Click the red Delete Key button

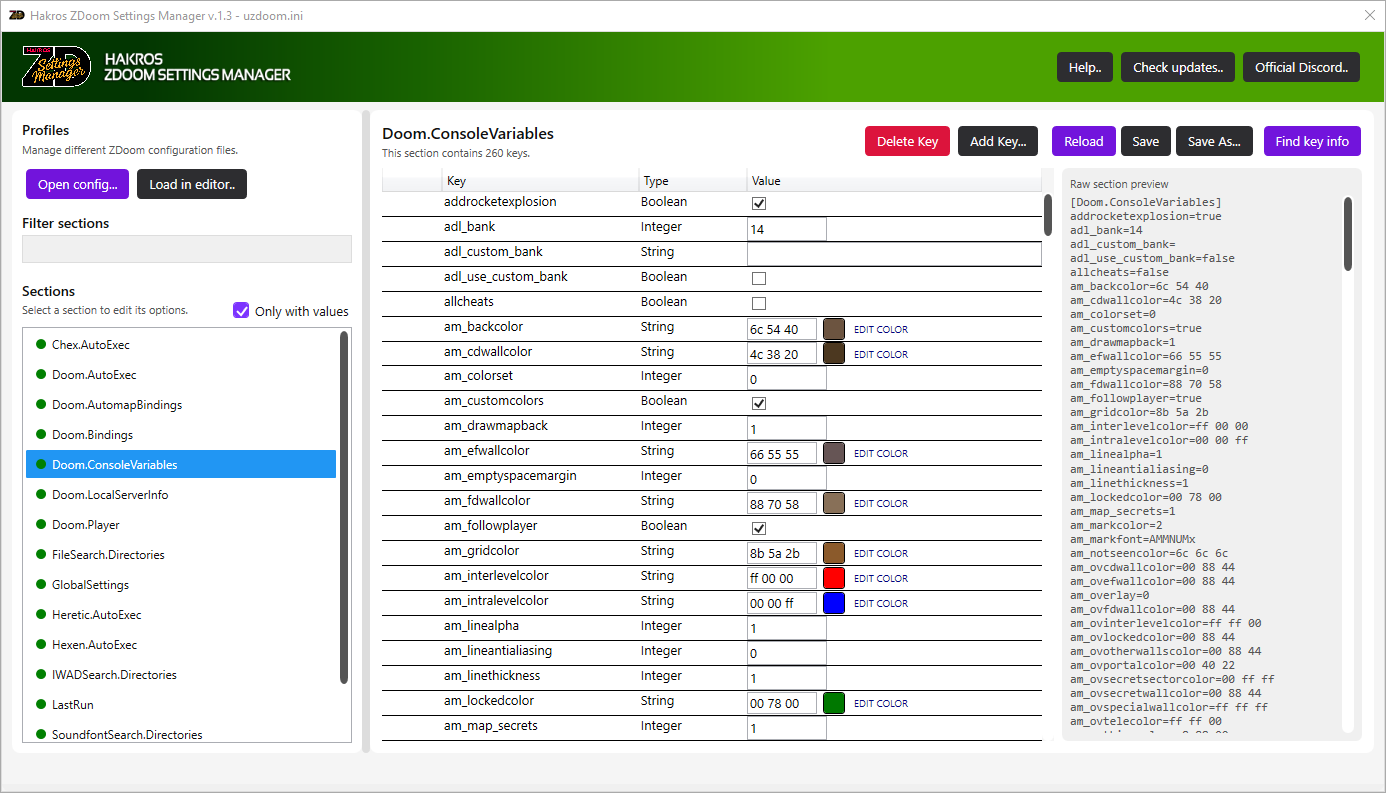(x=907, y=141)
